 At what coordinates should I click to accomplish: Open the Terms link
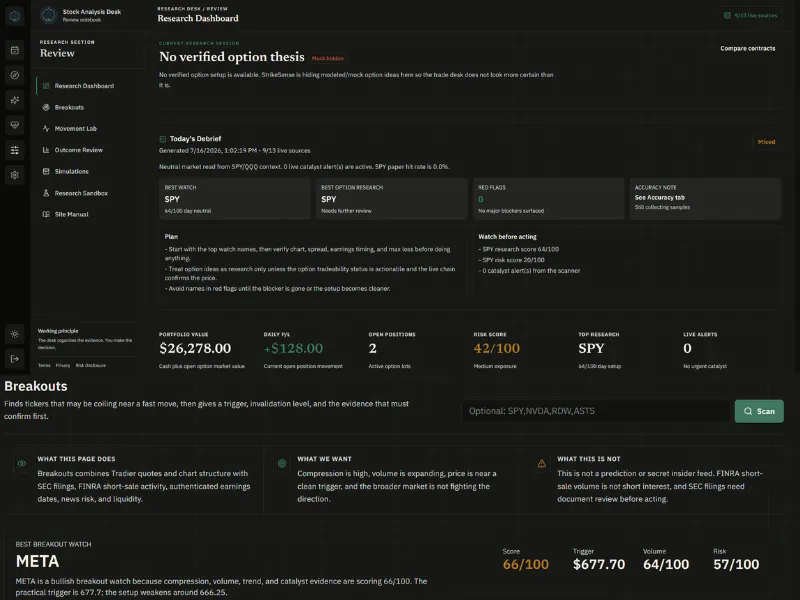tap(44, 365)
